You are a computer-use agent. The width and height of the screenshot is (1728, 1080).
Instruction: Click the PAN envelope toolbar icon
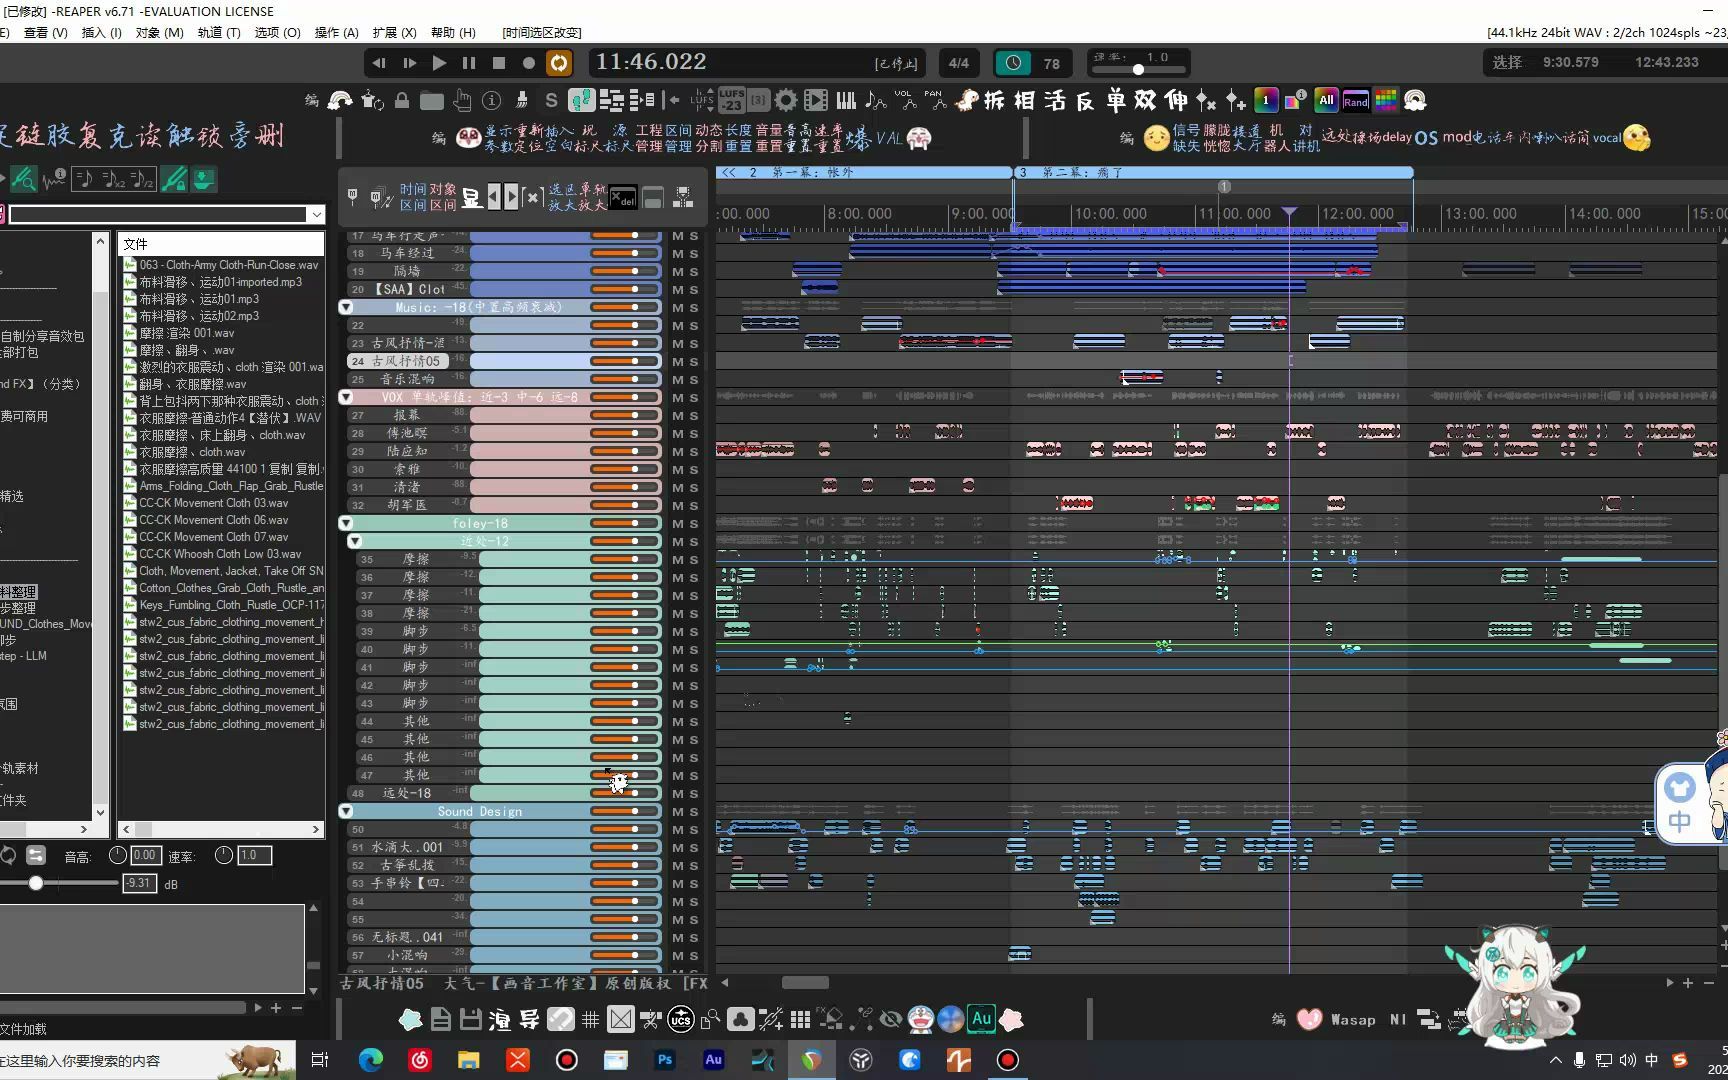tap(935, 100)
